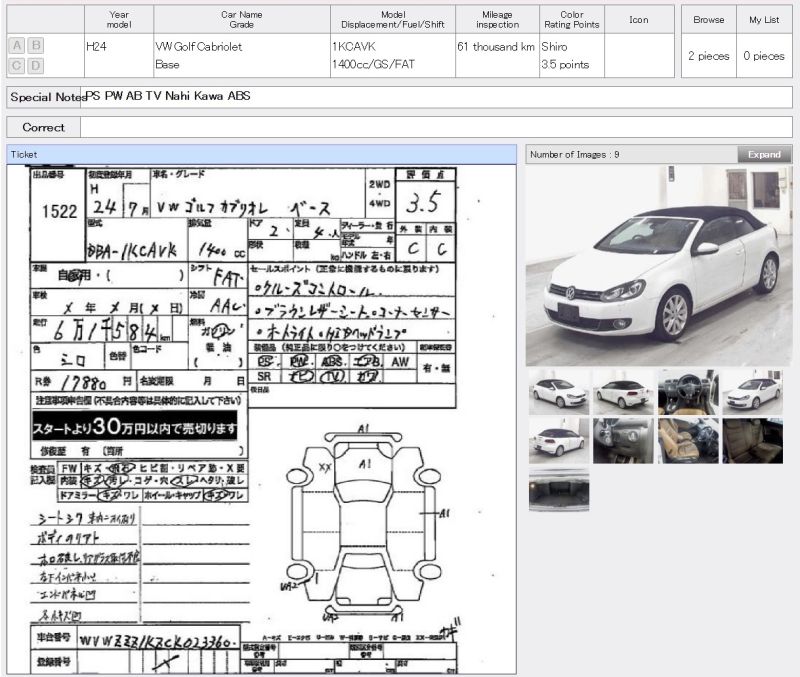Image resolution: width=800 pixels, height=677 pixels.
Task: Click the '61 thousand km' mileage
Action: coord(495,46)
